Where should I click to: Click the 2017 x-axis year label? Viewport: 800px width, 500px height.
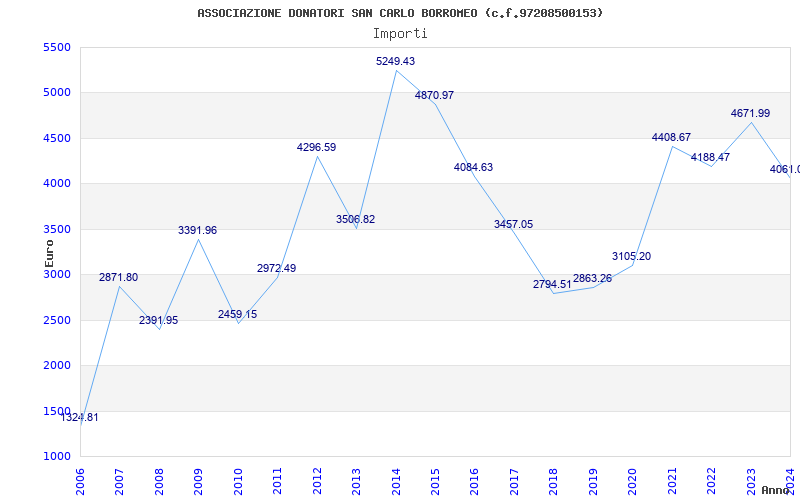pos(514,482)
